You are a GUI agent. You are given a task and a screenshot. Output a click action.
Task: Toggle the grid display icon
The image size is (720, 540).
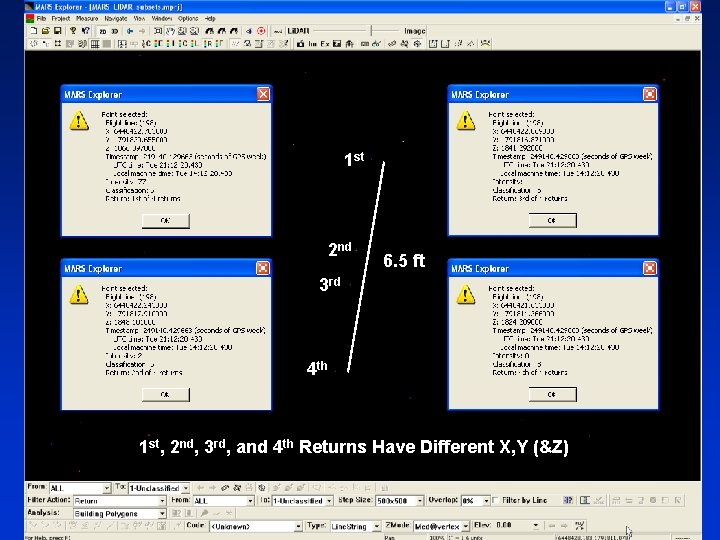pyautogui.click(x=95, y=44)
